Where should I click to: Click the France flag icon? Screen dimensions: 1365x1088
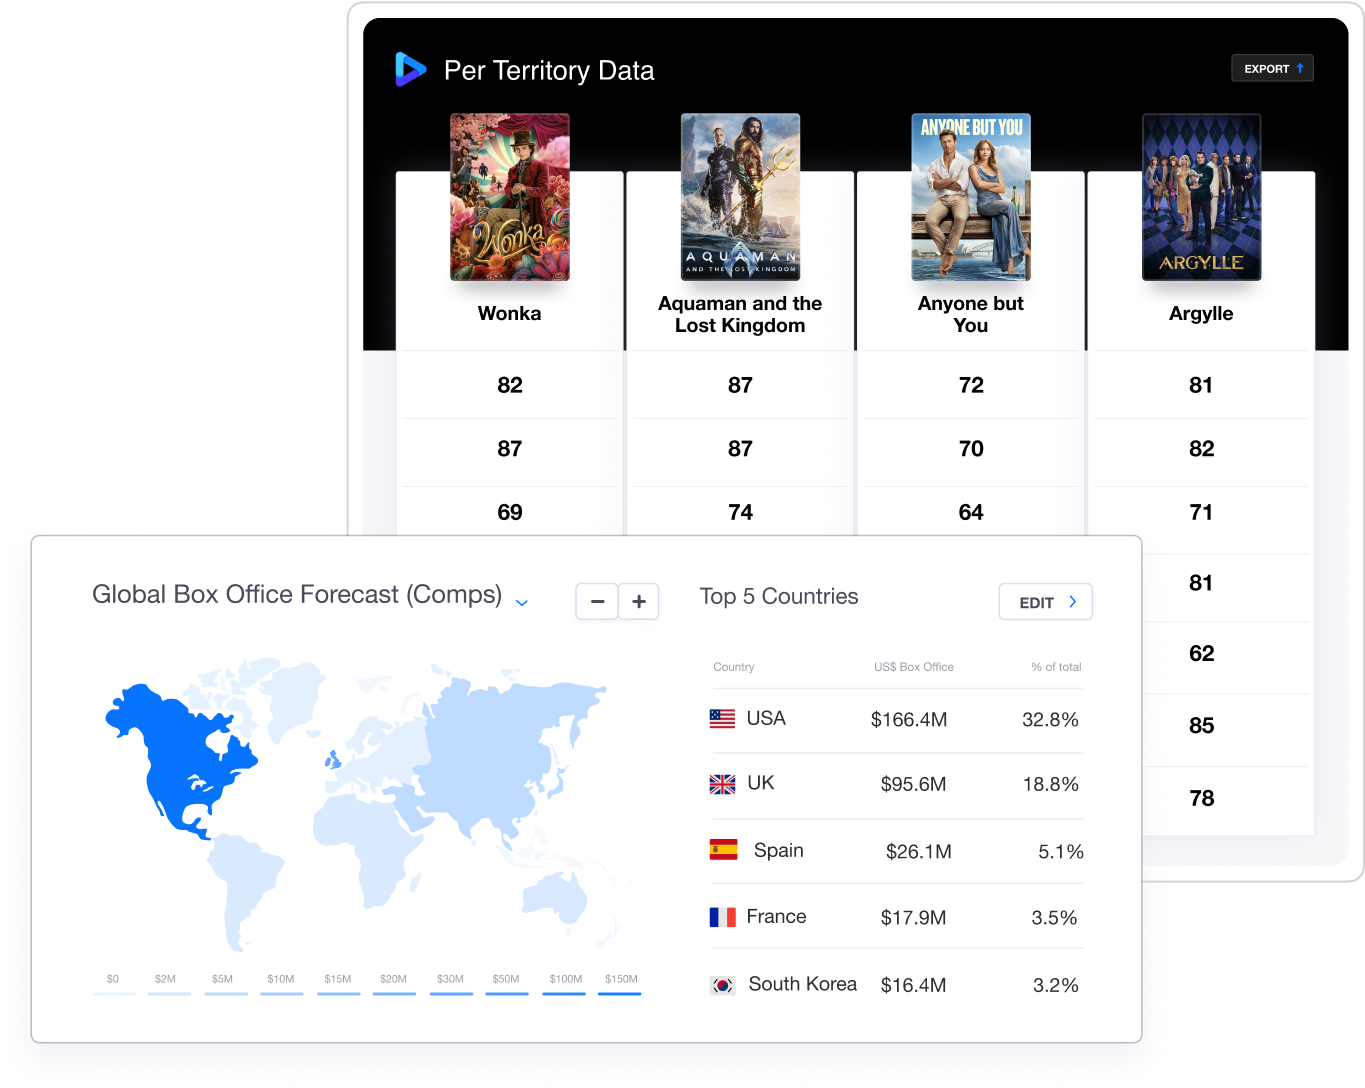(x=722, y=917)
